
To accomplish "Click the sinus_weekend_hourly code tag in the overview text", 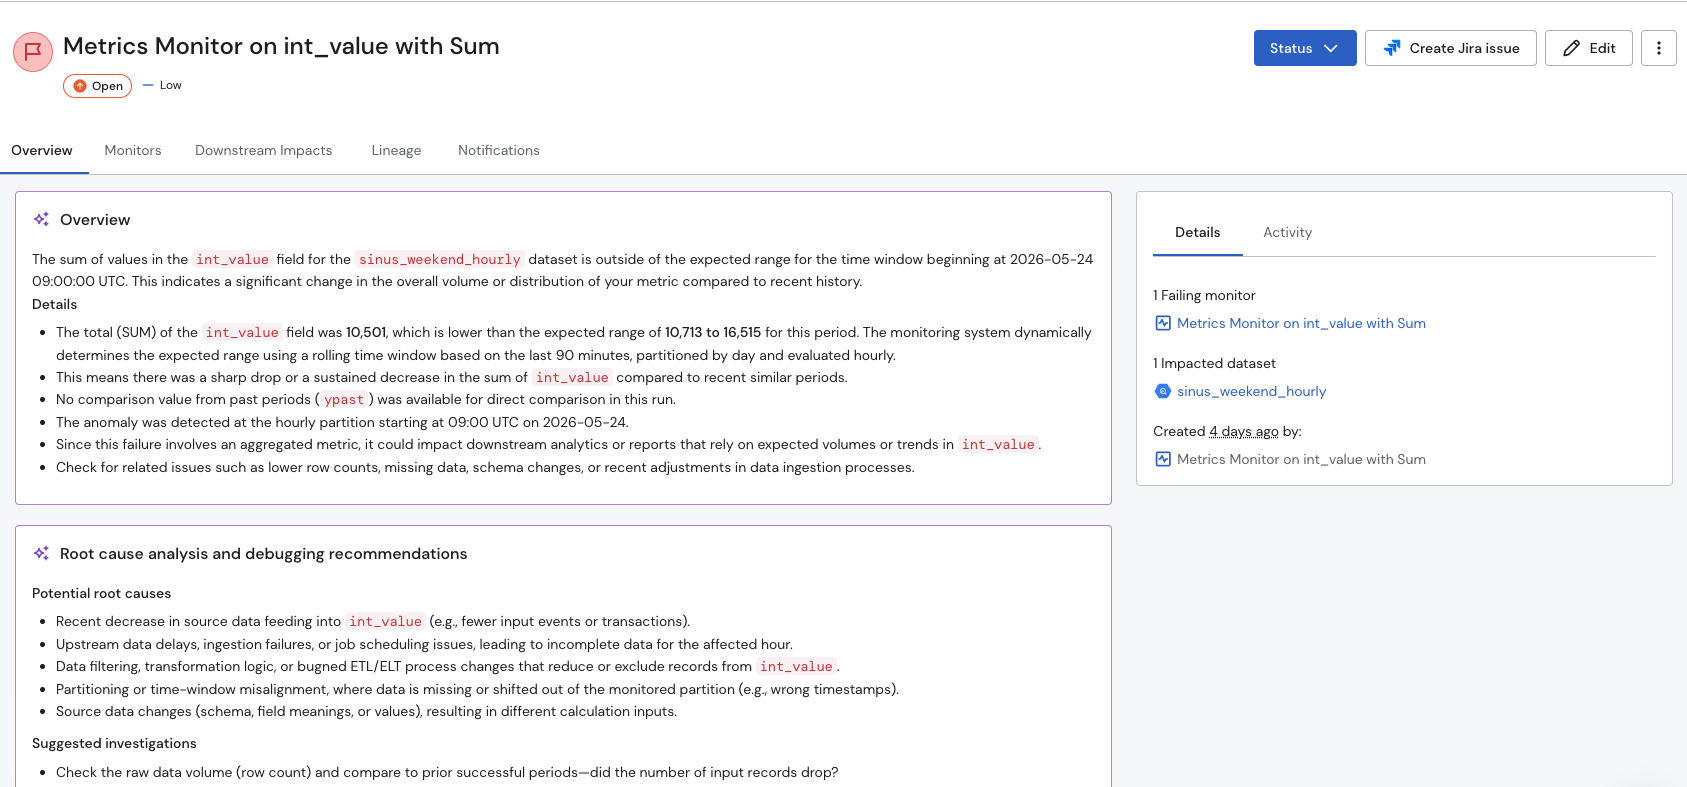I will (x=440, y=259).
